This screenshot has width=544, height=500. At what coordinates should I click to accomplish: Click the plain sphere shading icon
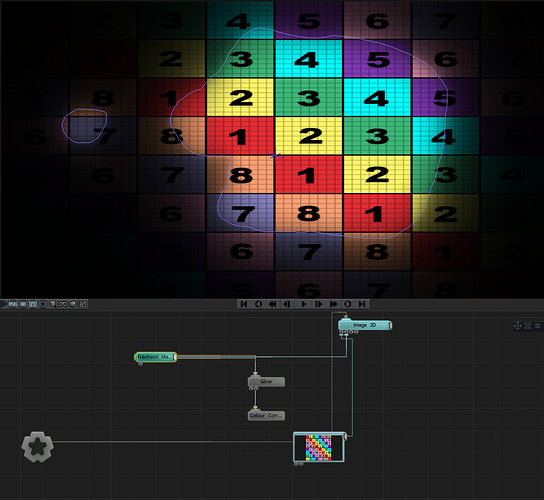coord(73,304)
